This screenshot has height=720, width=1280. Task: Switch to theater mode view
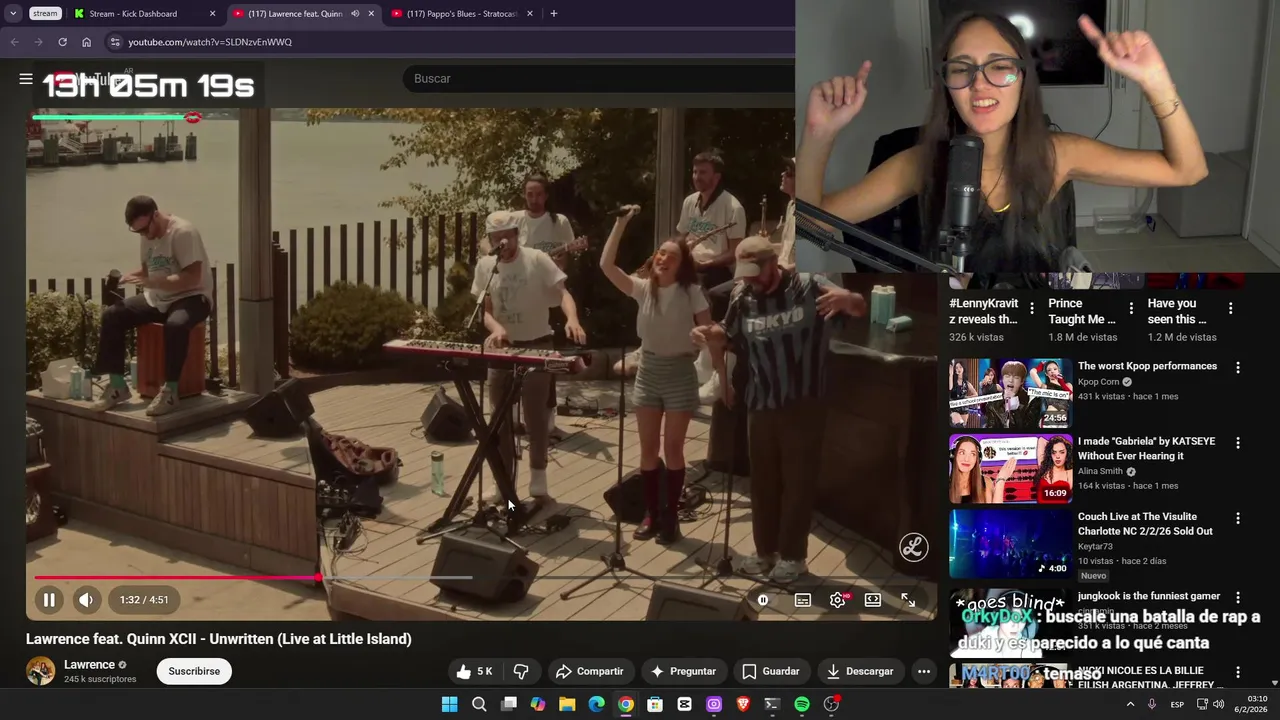(873, 600)
